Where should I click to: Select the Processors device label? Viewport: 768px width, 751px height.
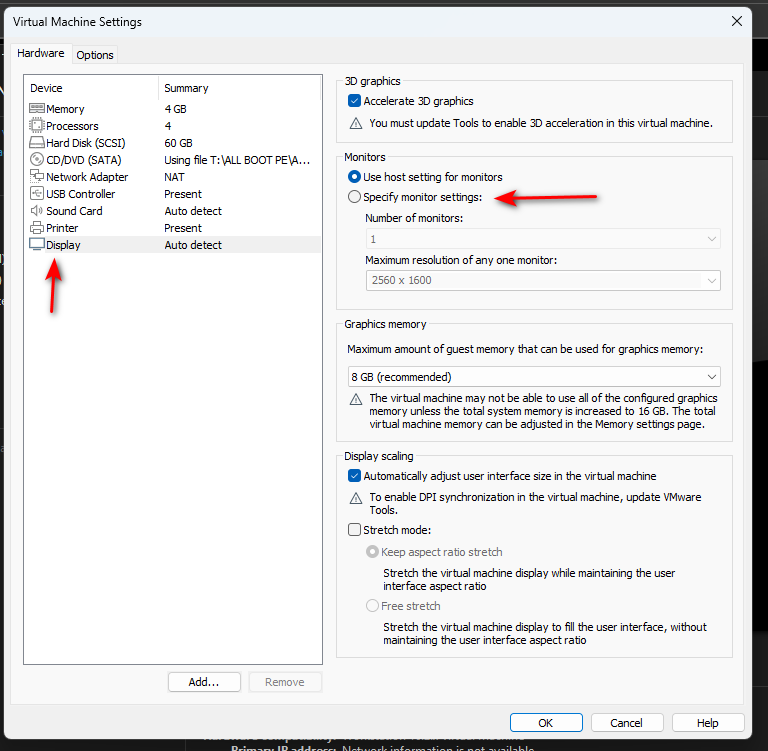coord(72,126)
